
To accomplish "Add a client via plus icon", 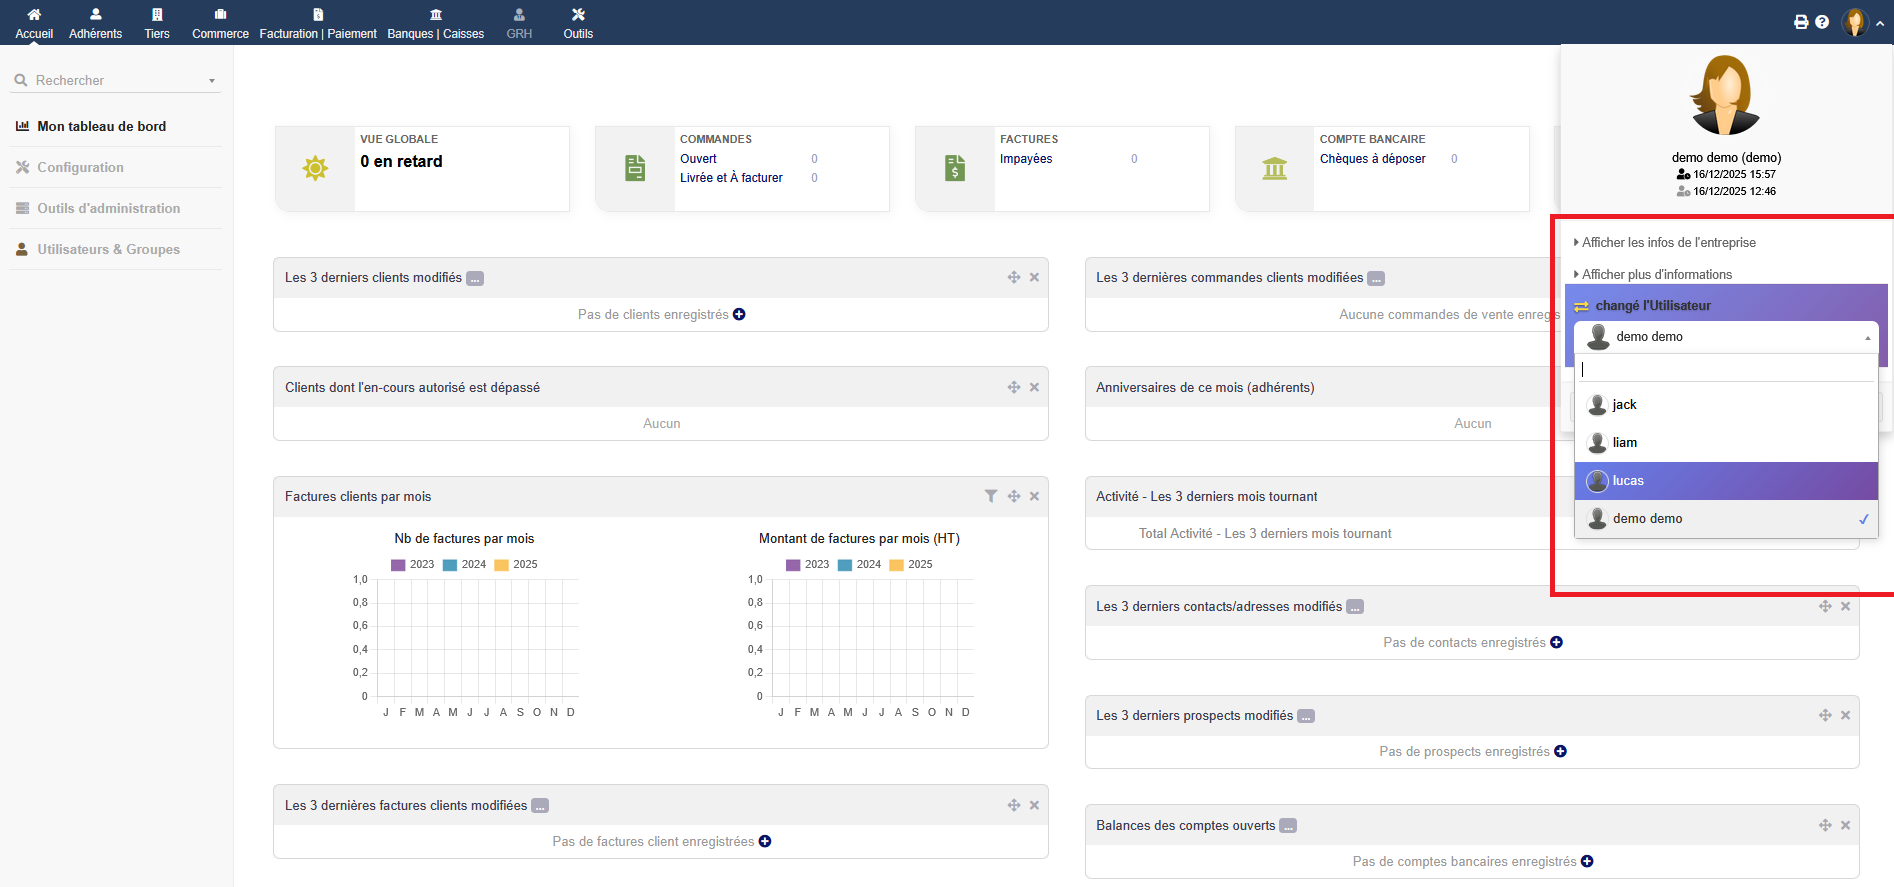I will coord(739,314).
